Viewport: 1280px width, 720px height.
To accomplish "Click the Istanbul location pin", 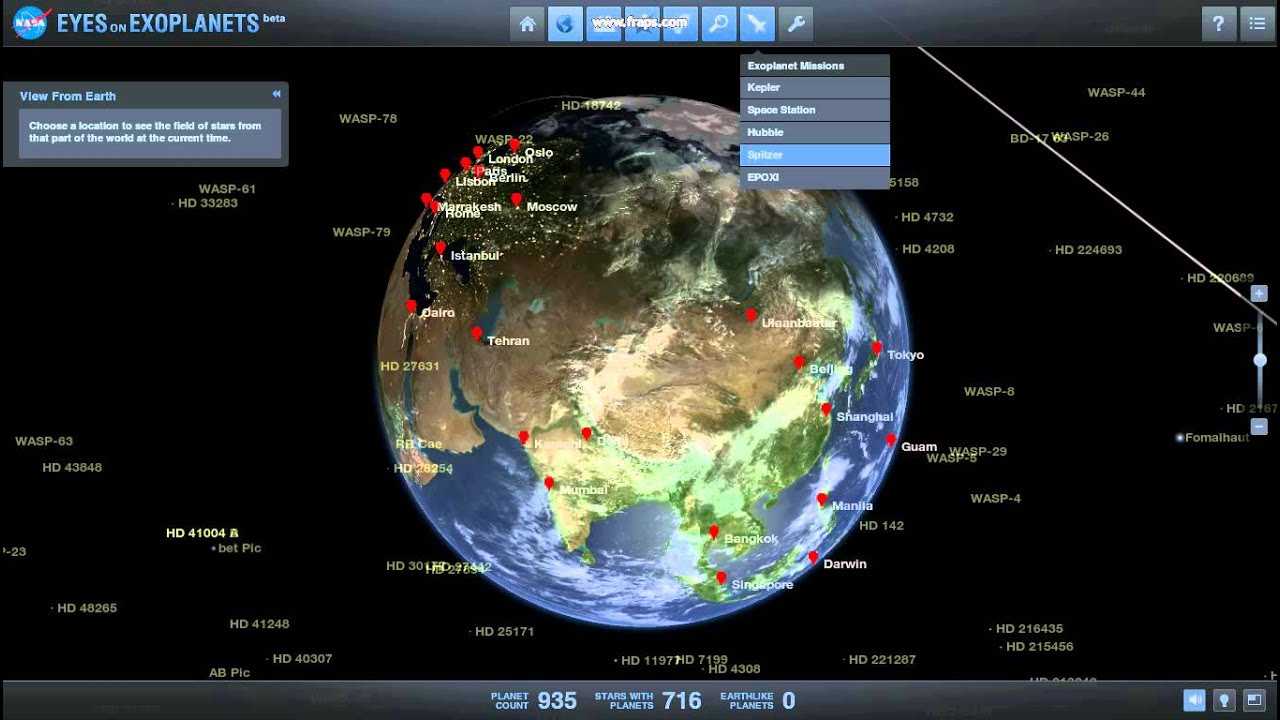I will coord(440,248).
